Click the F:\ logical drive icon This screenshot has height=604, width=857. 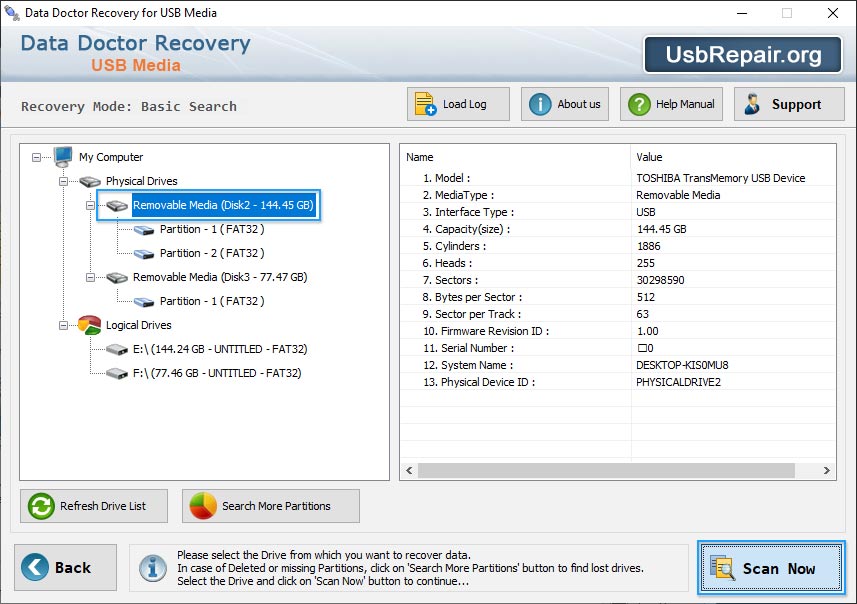coord(117,374)
